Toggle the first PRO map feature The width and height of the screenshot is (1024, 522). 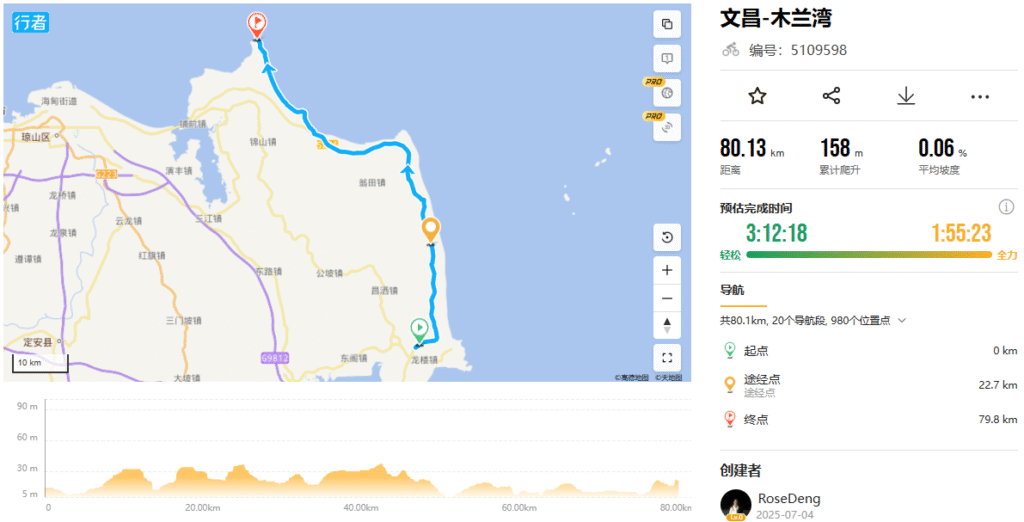pos(667,93)
